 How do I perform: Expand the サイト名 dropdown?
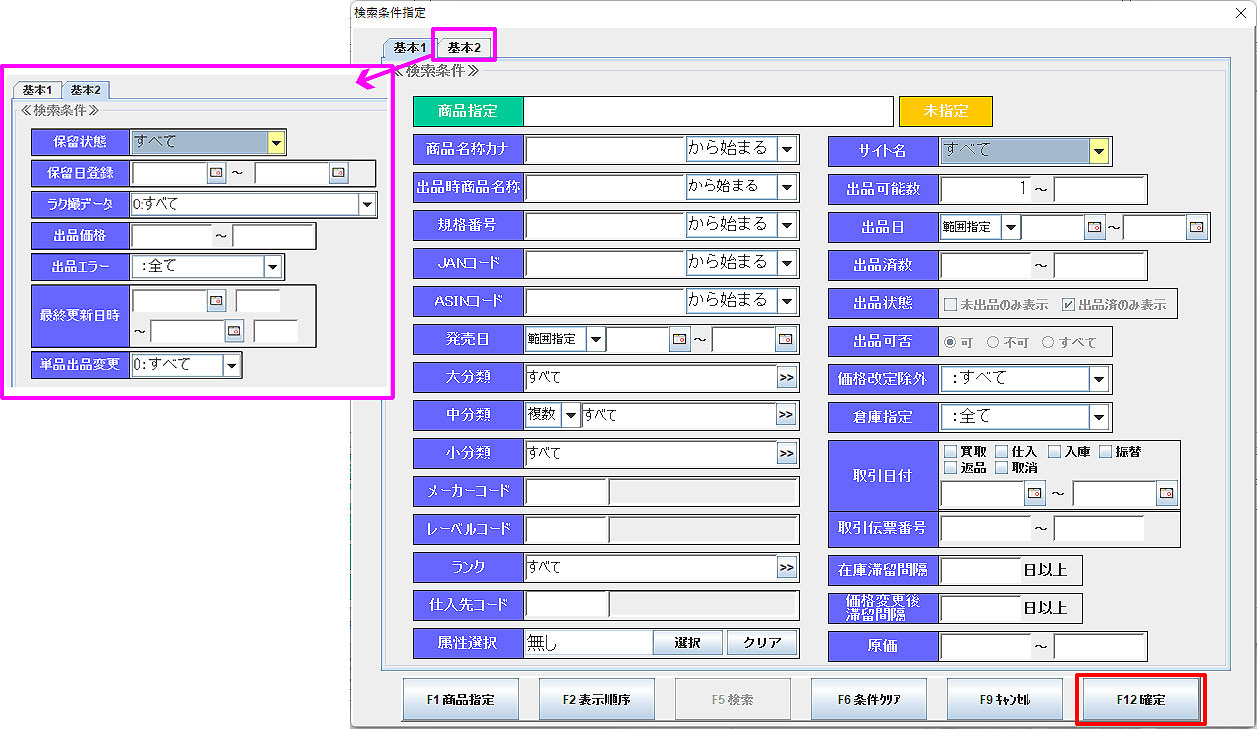pos(1099,151)
